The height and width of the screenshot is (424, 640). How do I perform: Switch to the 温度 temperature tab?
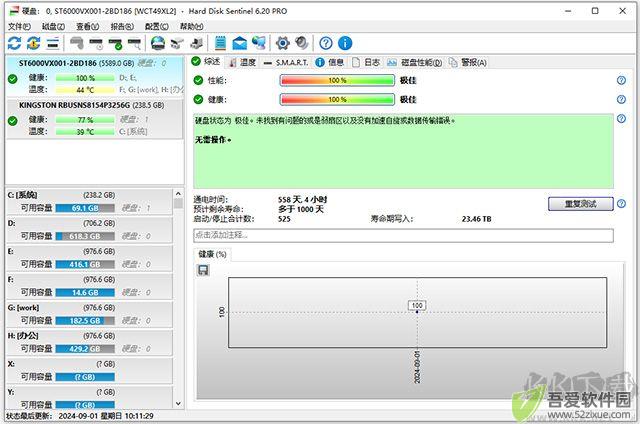(x=242, y=62)
